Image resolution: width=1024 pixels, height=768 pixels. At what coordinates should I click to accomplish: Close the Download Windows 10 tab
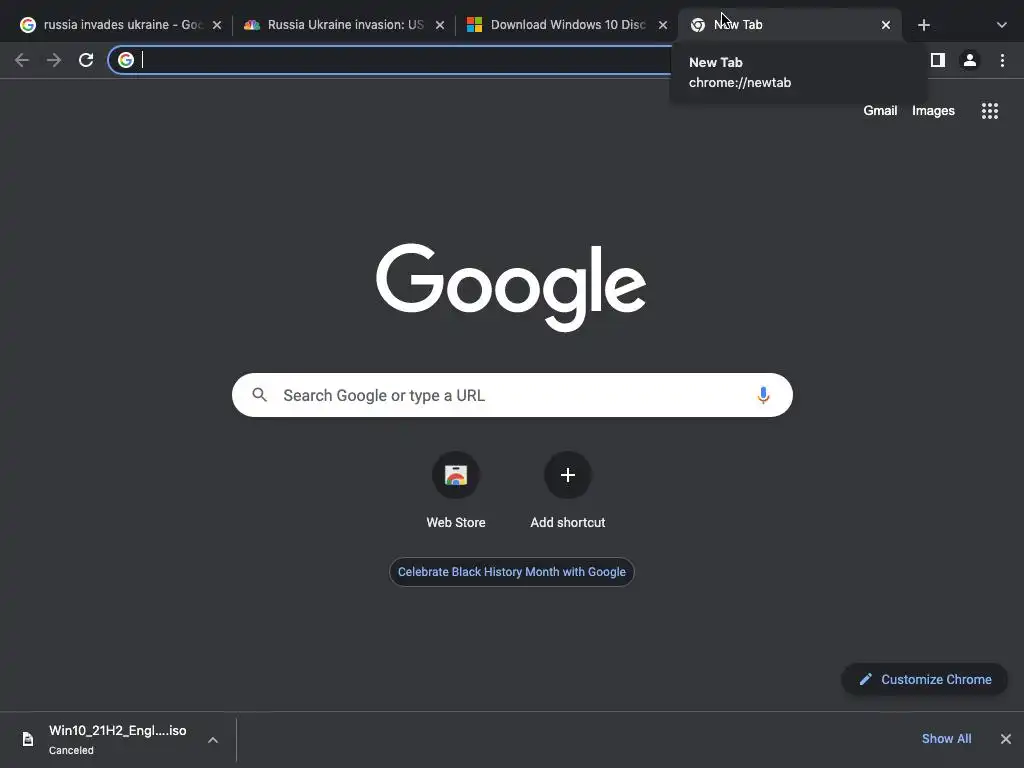[663, 25]
